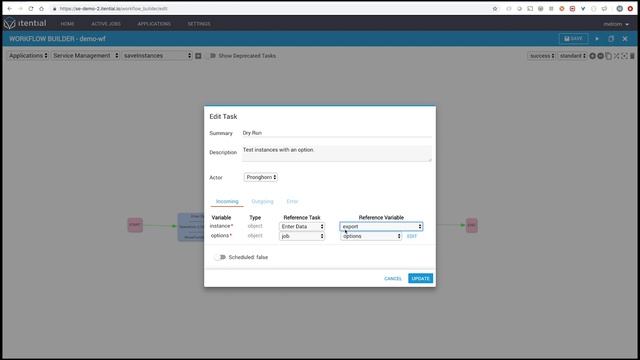Click the 'WORKFLOW BUILDER - demo-wf' title
The height and width of the screenshot is (360, 640).
57,39
